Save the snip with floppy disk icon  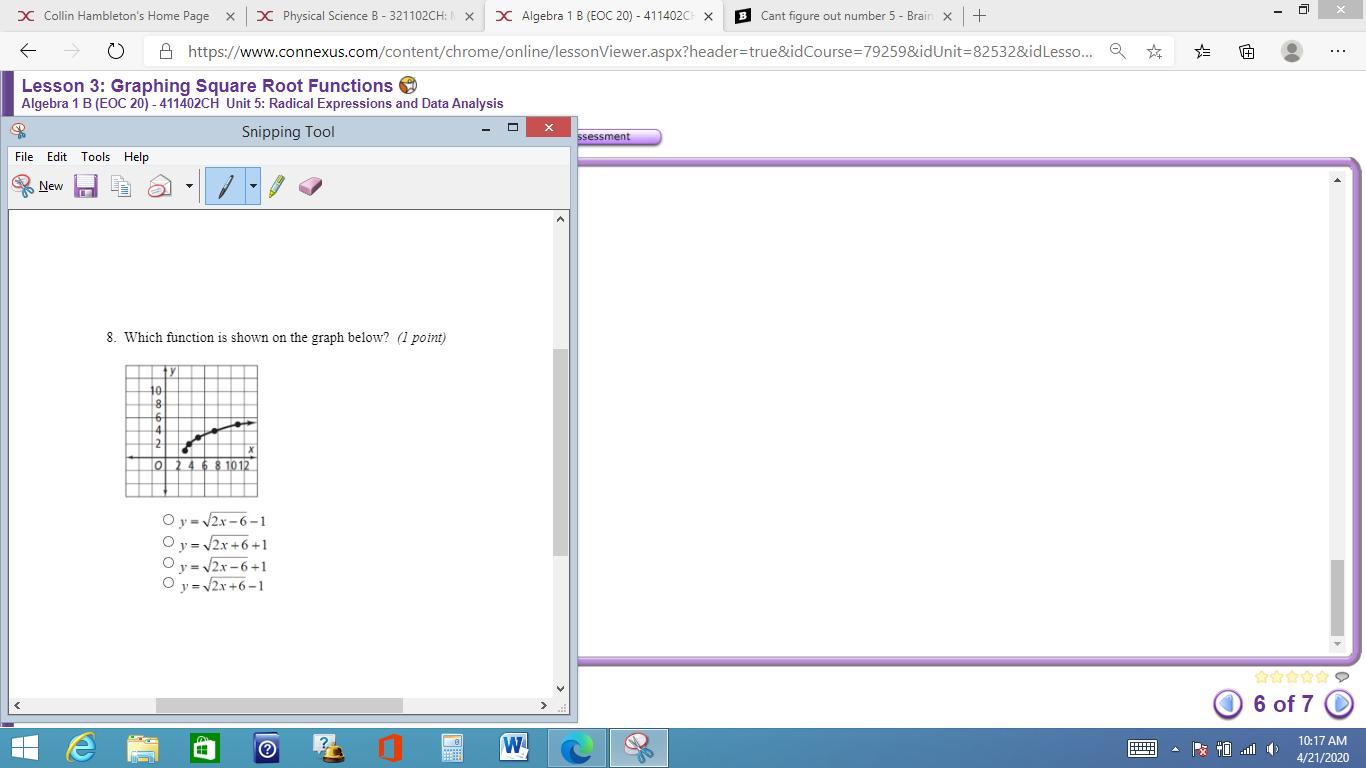86,186
